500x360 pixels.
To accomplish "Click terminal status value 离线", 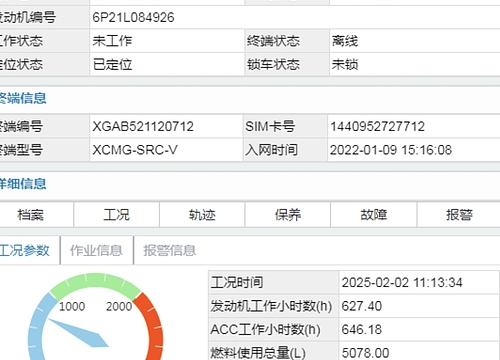I will click(345, 41).
